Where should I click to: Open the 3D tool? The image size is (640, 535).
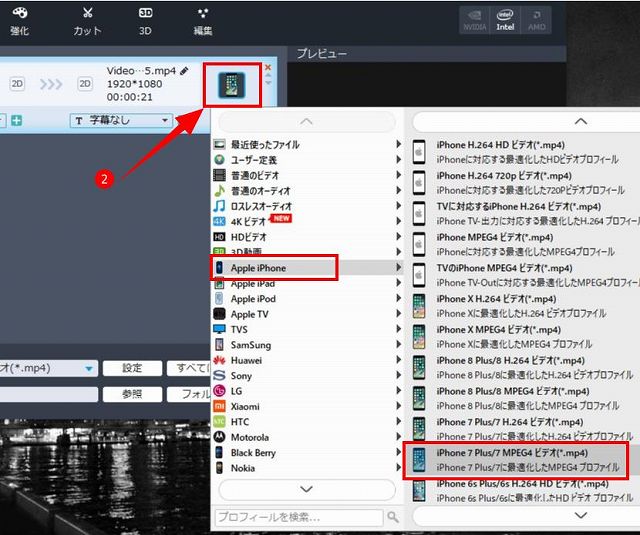point(145,21)
